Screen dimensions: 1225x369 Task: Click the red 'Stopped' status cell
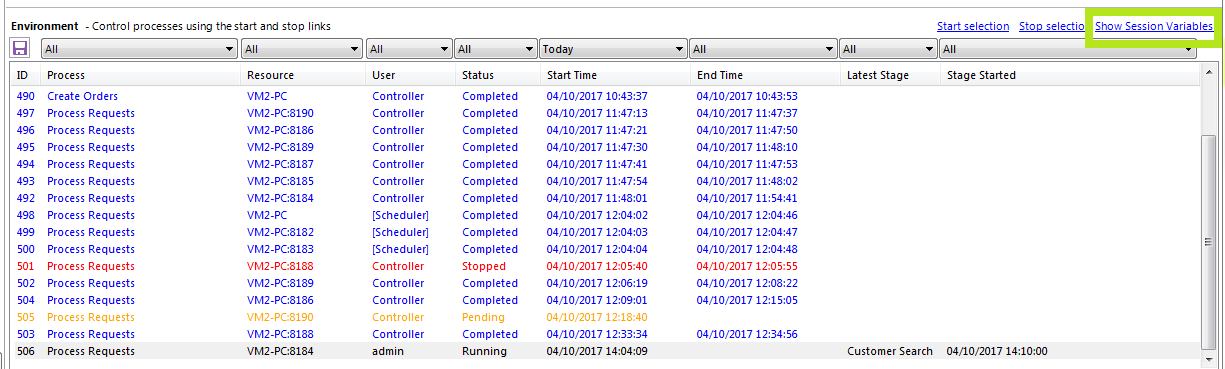484,266
